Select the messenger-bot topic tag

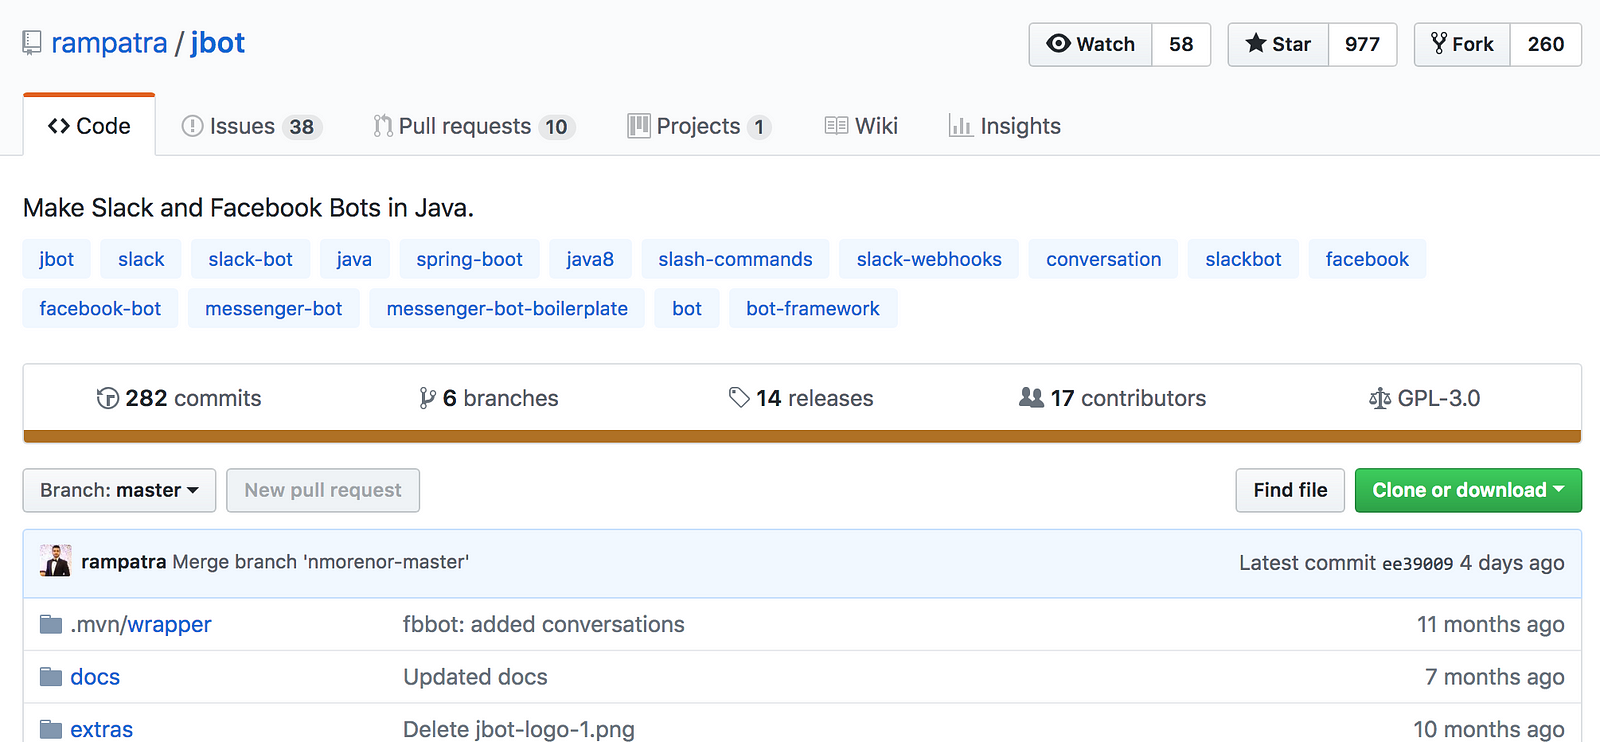[273, 308]
